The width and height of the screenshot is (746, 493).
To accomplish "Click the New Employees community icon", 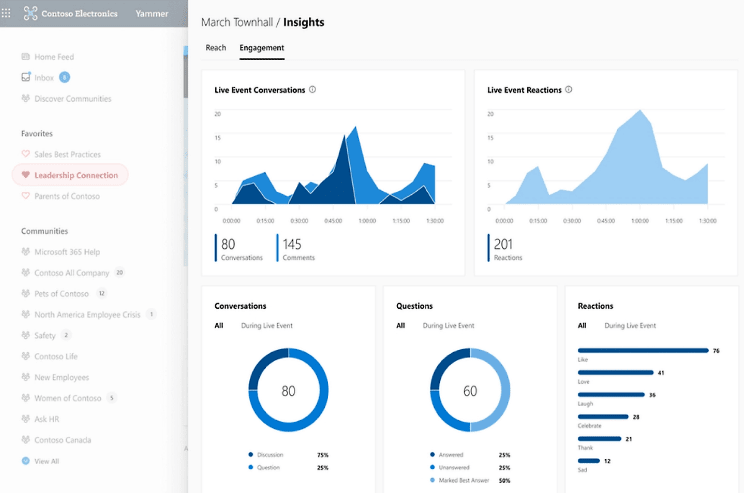I will (26, 377).
